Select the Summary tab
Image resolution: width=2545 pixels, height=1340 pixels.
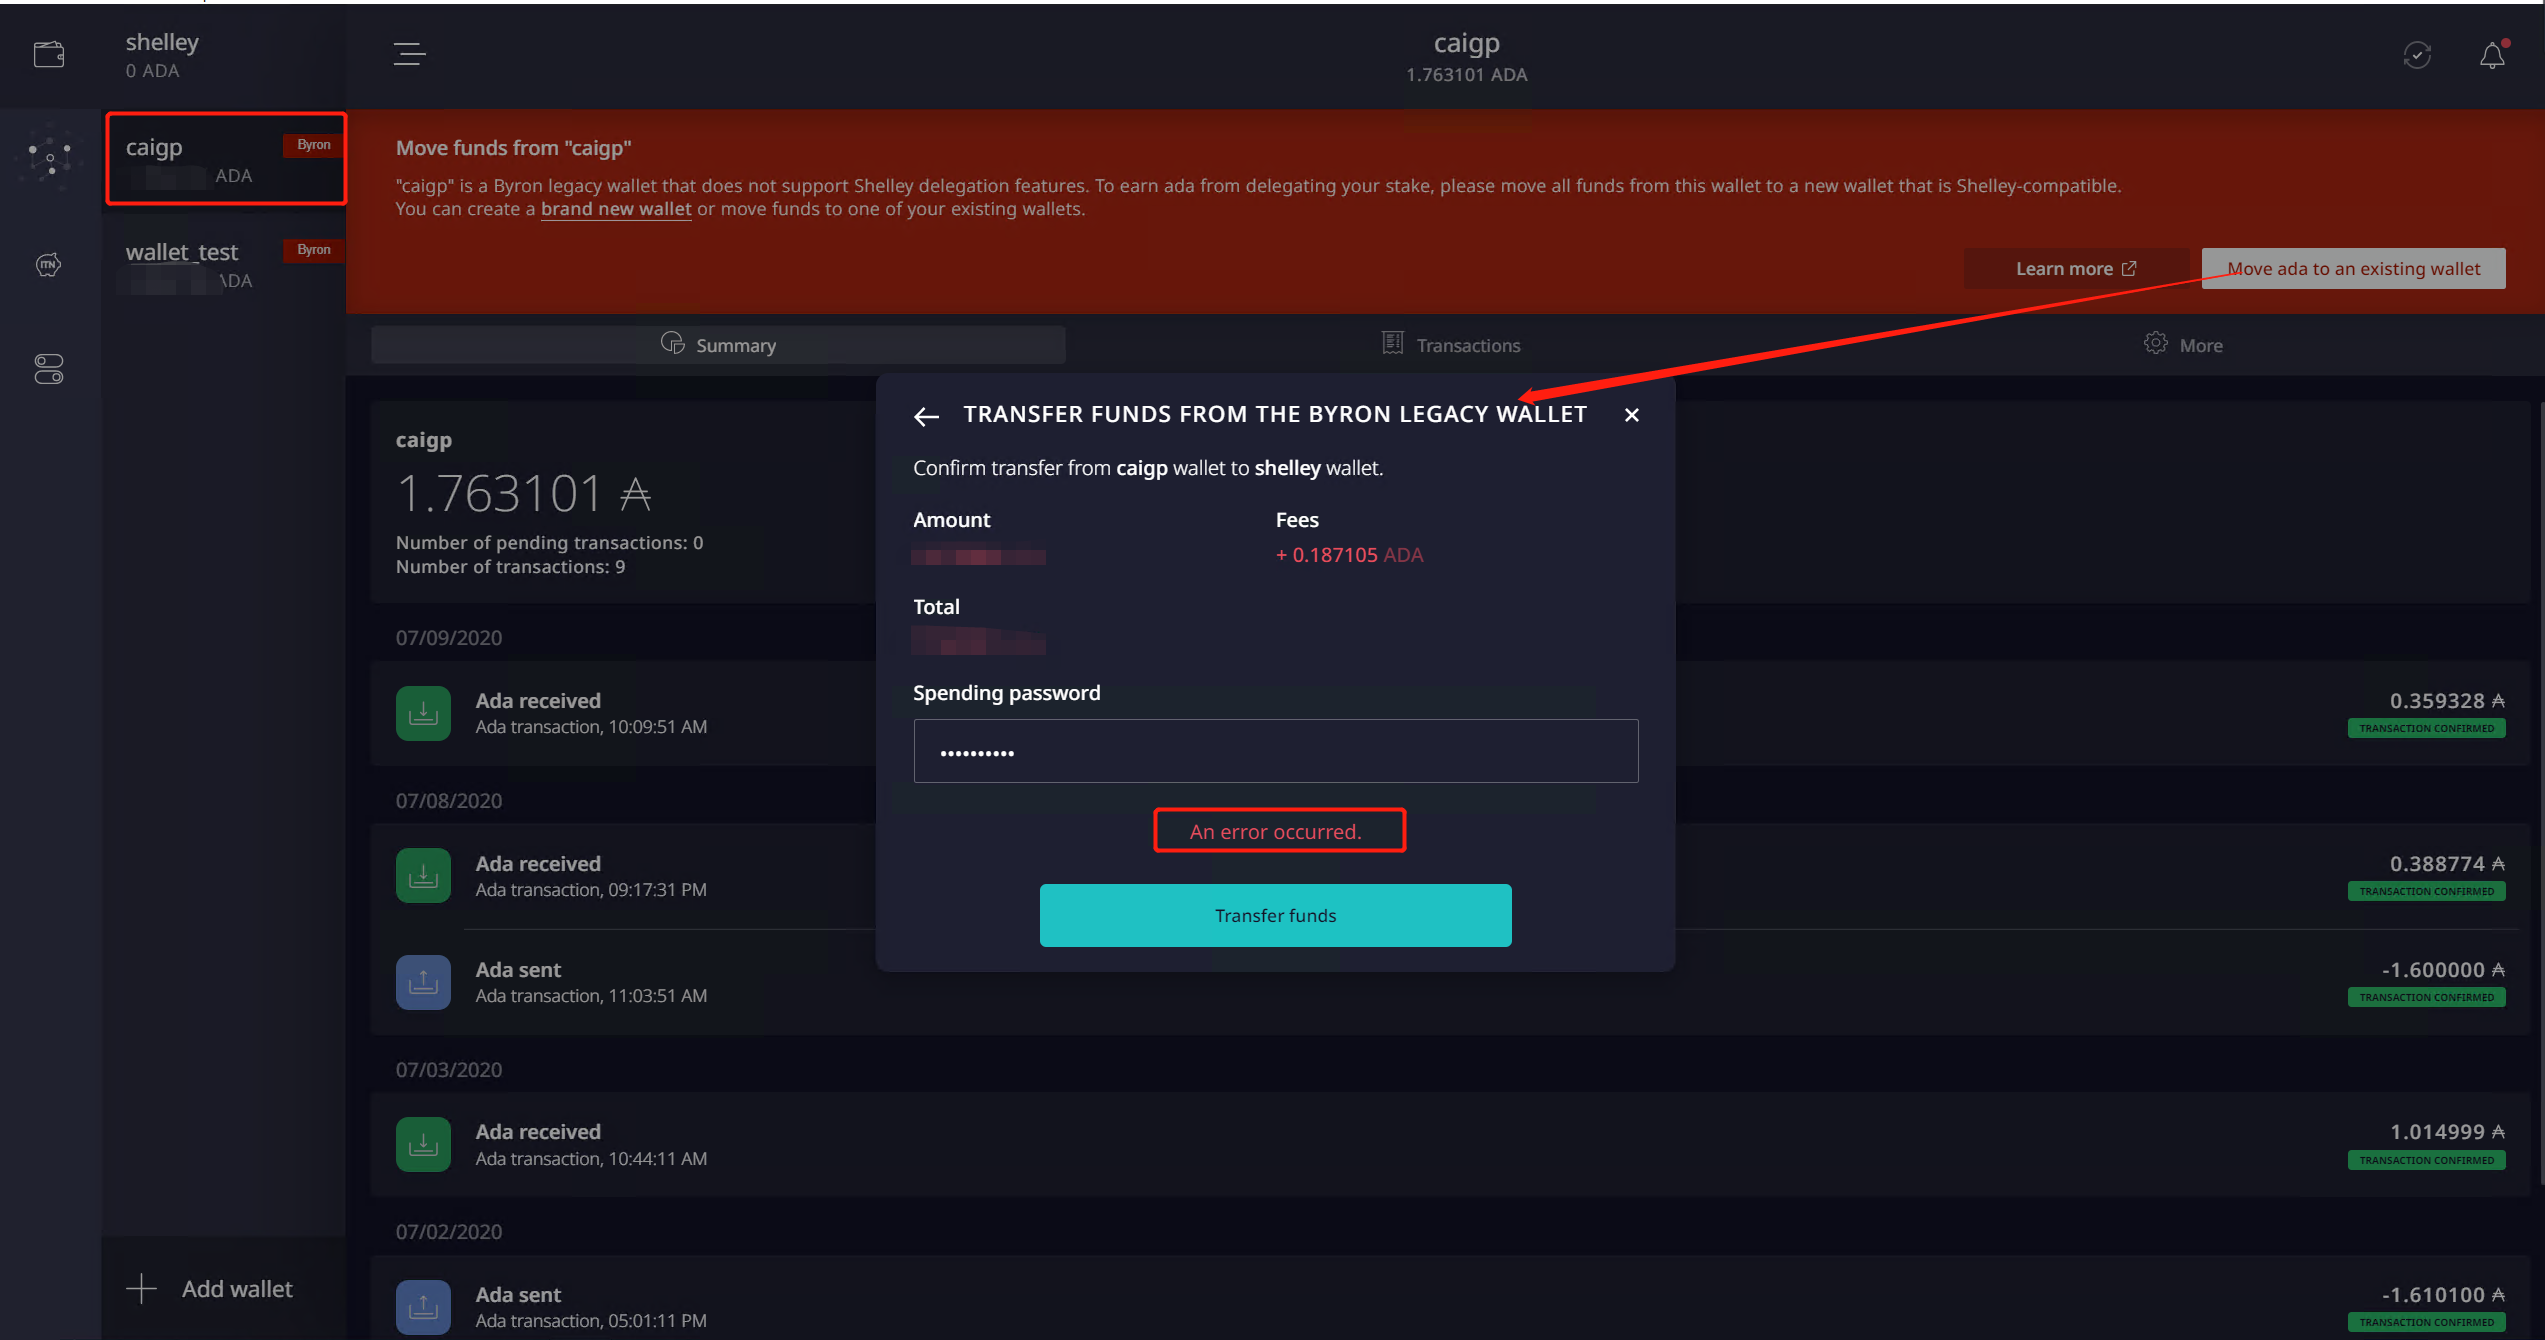point(718,345)
